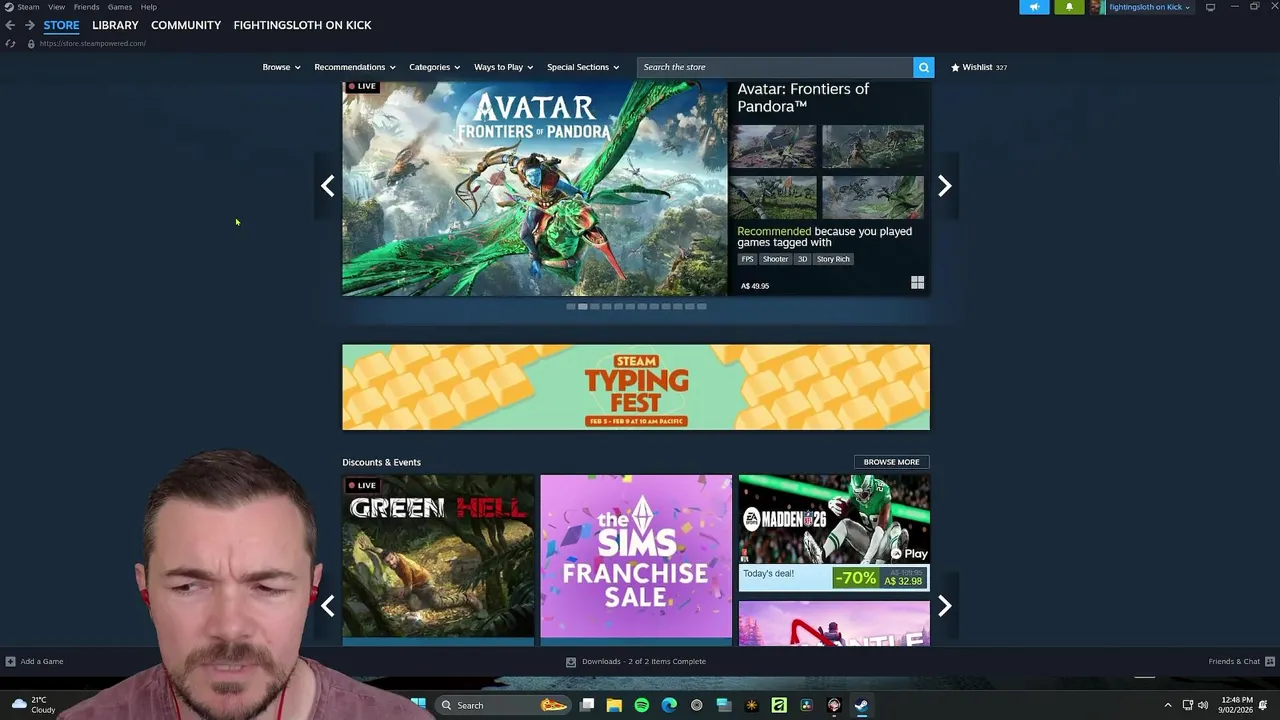Click the Steam announcements megaphone icon
The image size is (1280, 720).
(1034, 7)
